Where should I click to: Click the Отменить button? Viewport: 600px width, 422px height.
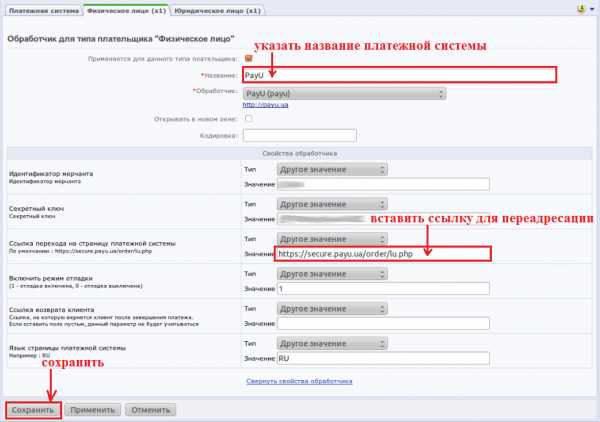(x=151, y=410)
